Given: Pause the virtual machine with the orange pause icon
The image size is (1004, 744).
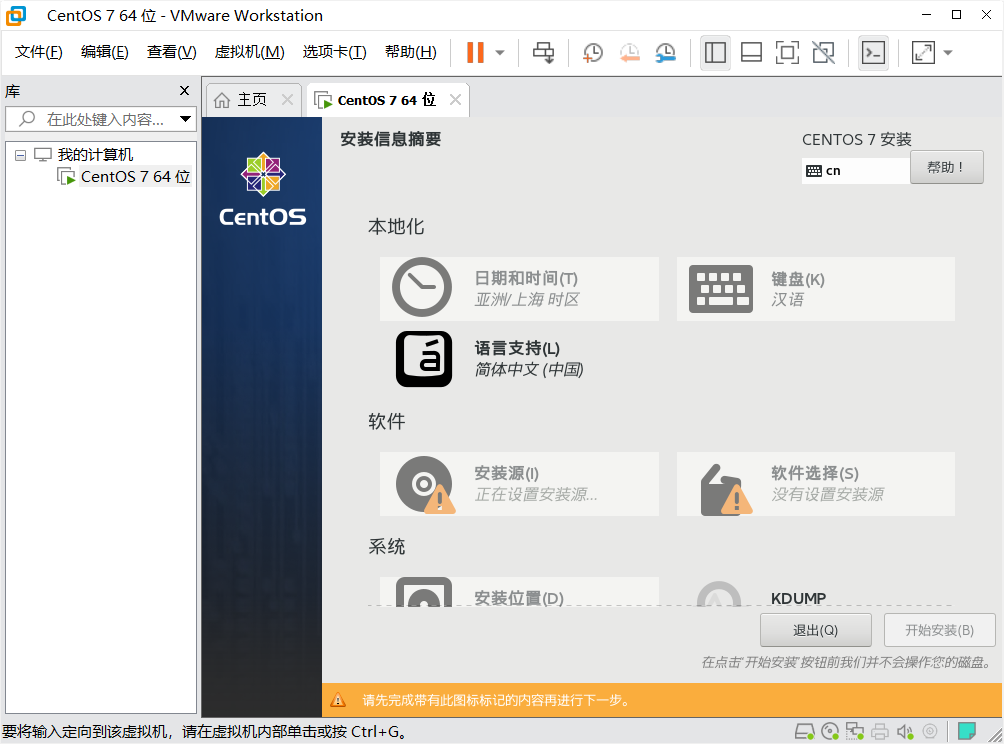Looking at the screenshot, I should click(475, 53).
